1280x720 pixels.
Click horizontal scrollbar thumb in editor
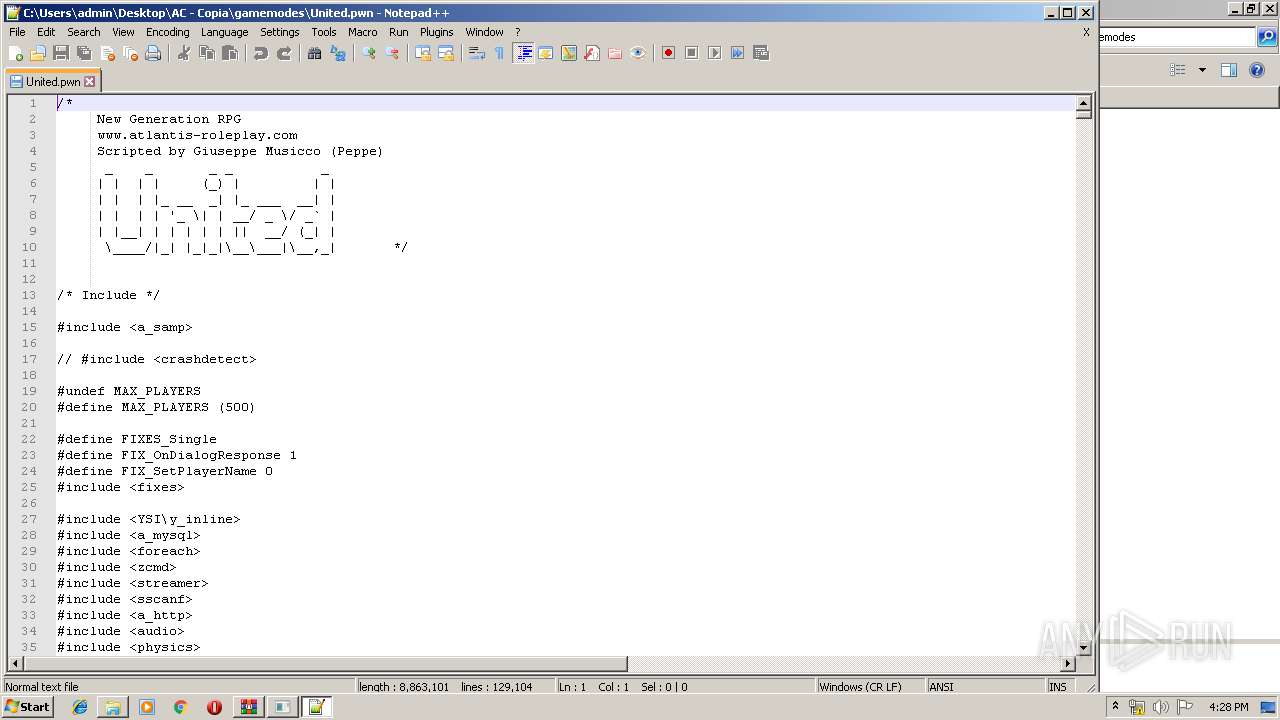pos(325,664)
